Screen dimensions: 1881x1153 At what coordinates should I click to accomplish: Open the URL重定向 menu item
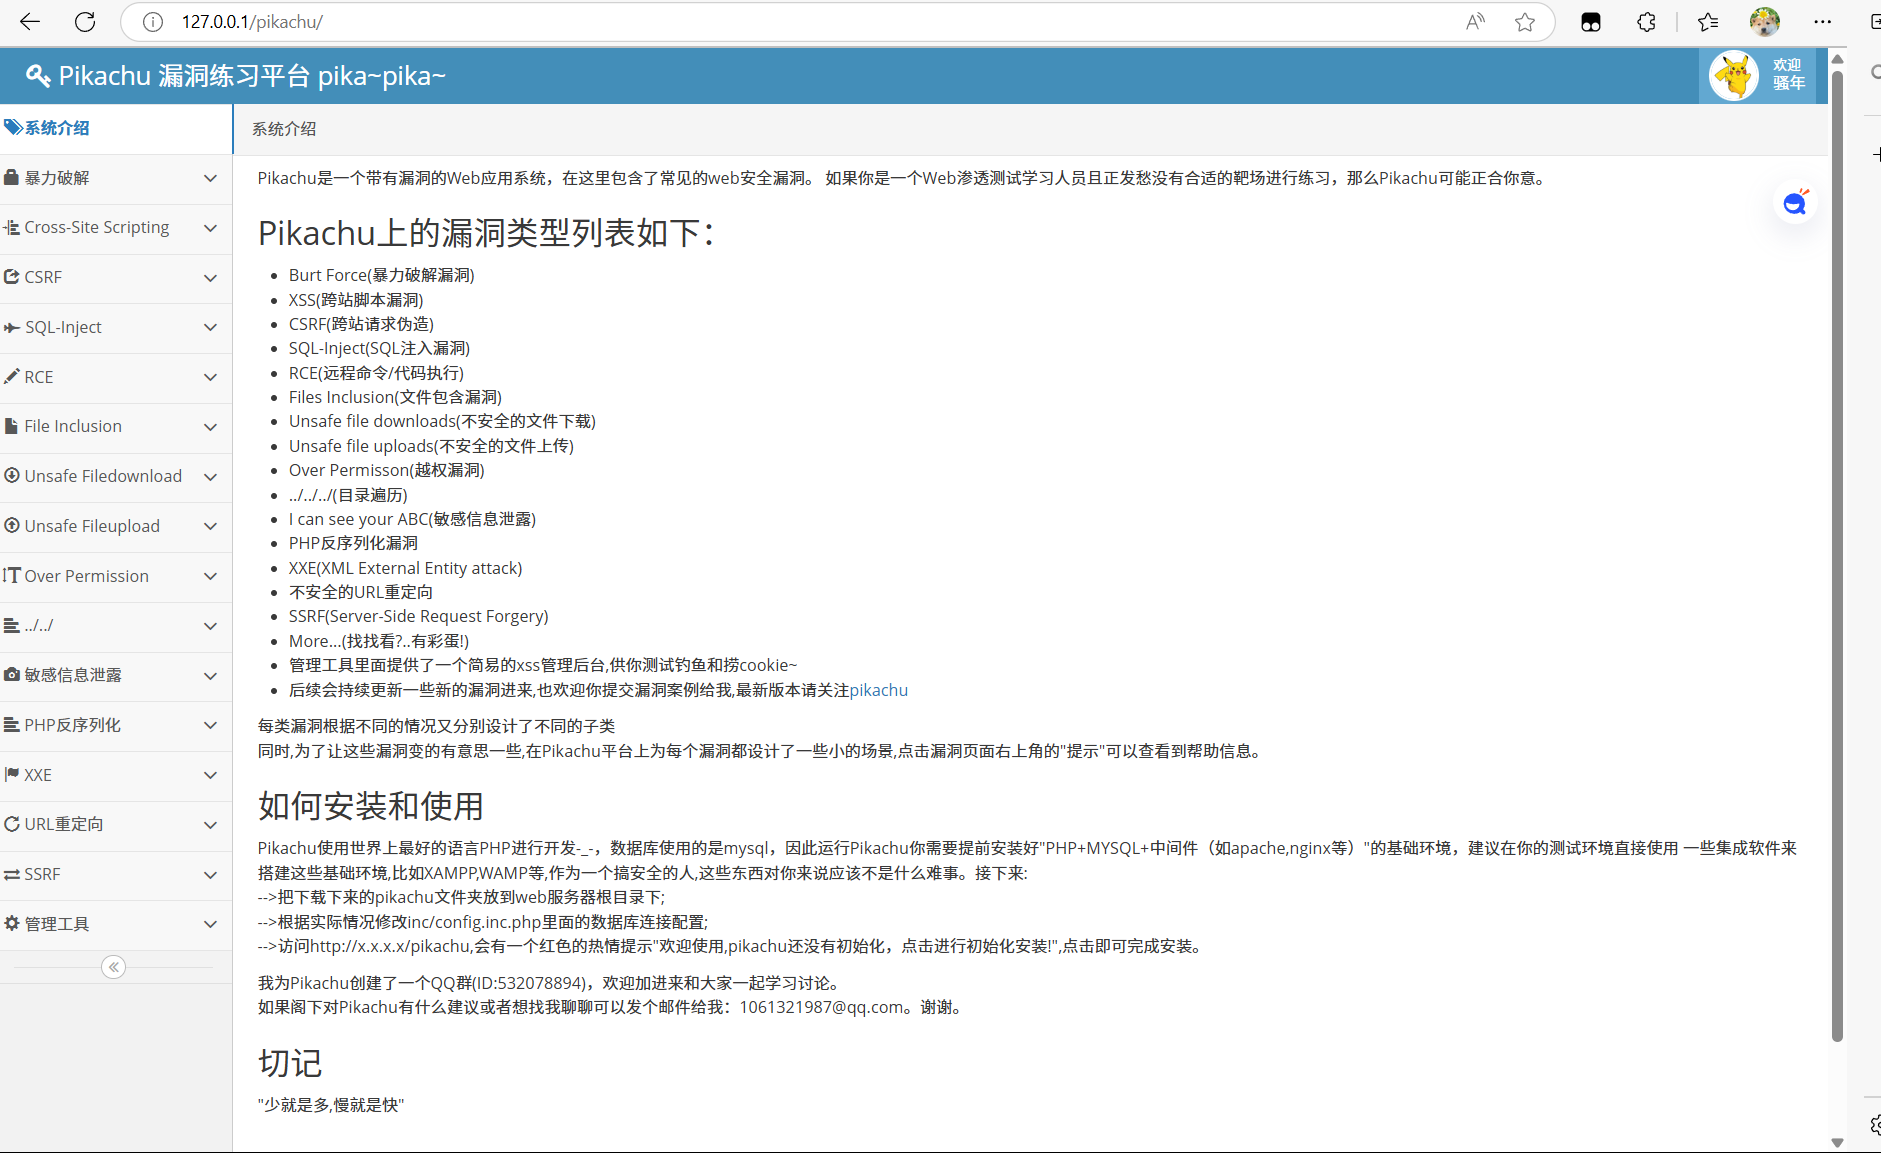(116, 825)
